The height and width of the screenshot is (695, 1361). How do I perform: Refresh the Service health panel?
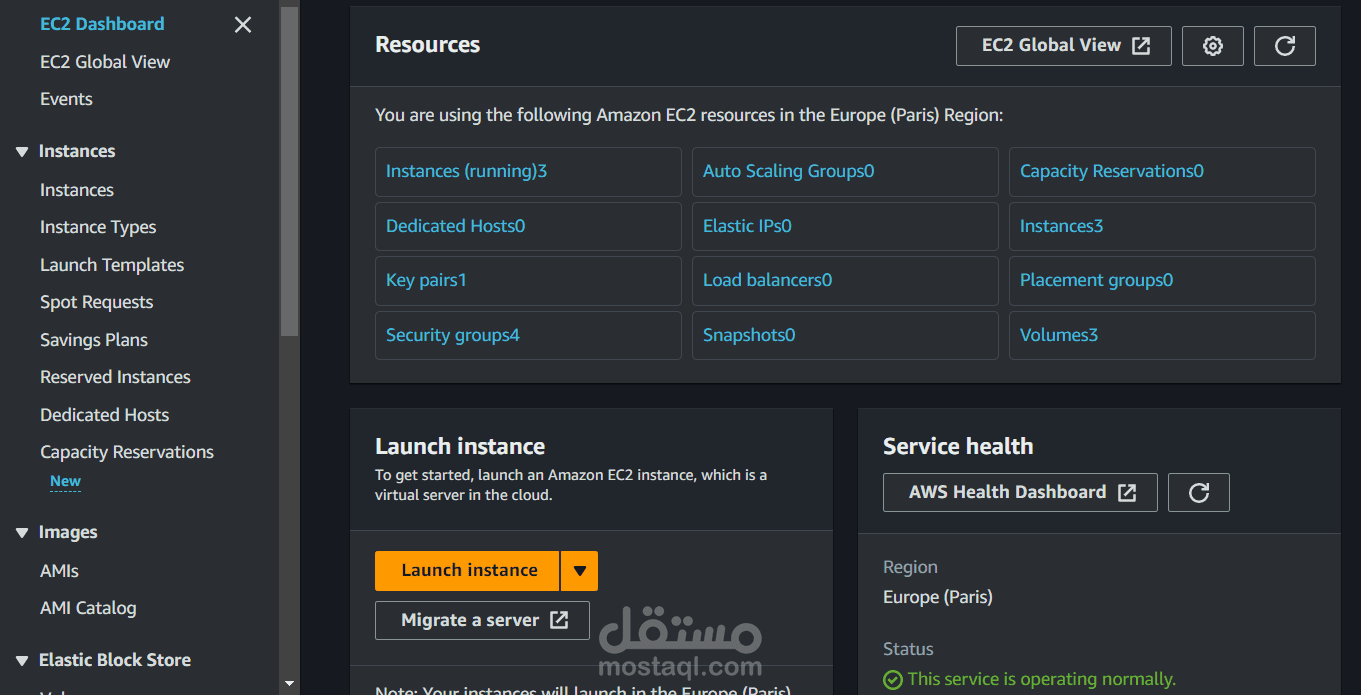point(1199,492)
